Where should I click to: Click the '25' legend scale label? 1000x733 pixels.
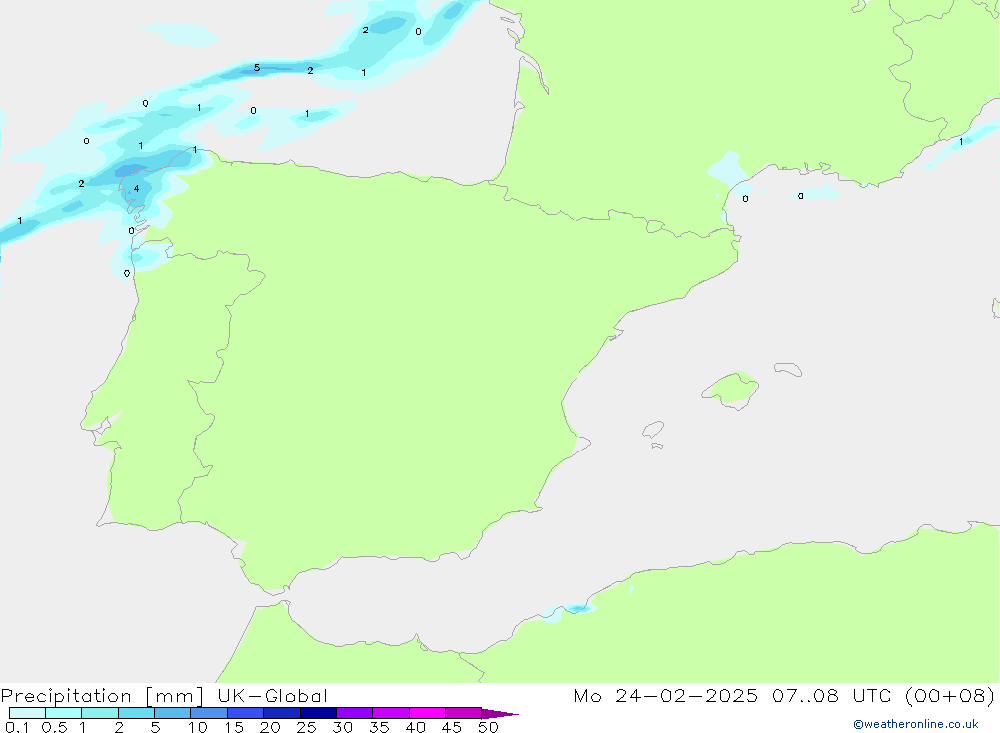pyautogui.click(x=307, y=727)
